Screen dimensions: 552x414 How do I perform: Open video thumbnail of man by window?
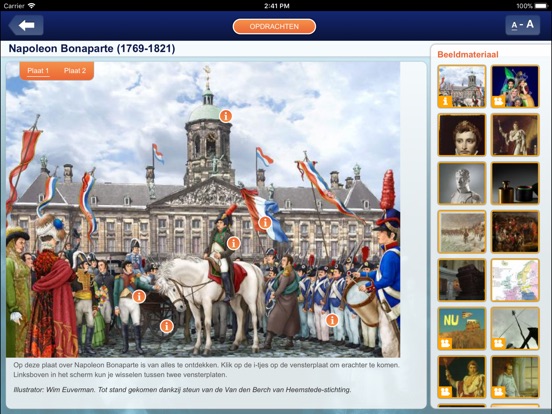[515, 377]
